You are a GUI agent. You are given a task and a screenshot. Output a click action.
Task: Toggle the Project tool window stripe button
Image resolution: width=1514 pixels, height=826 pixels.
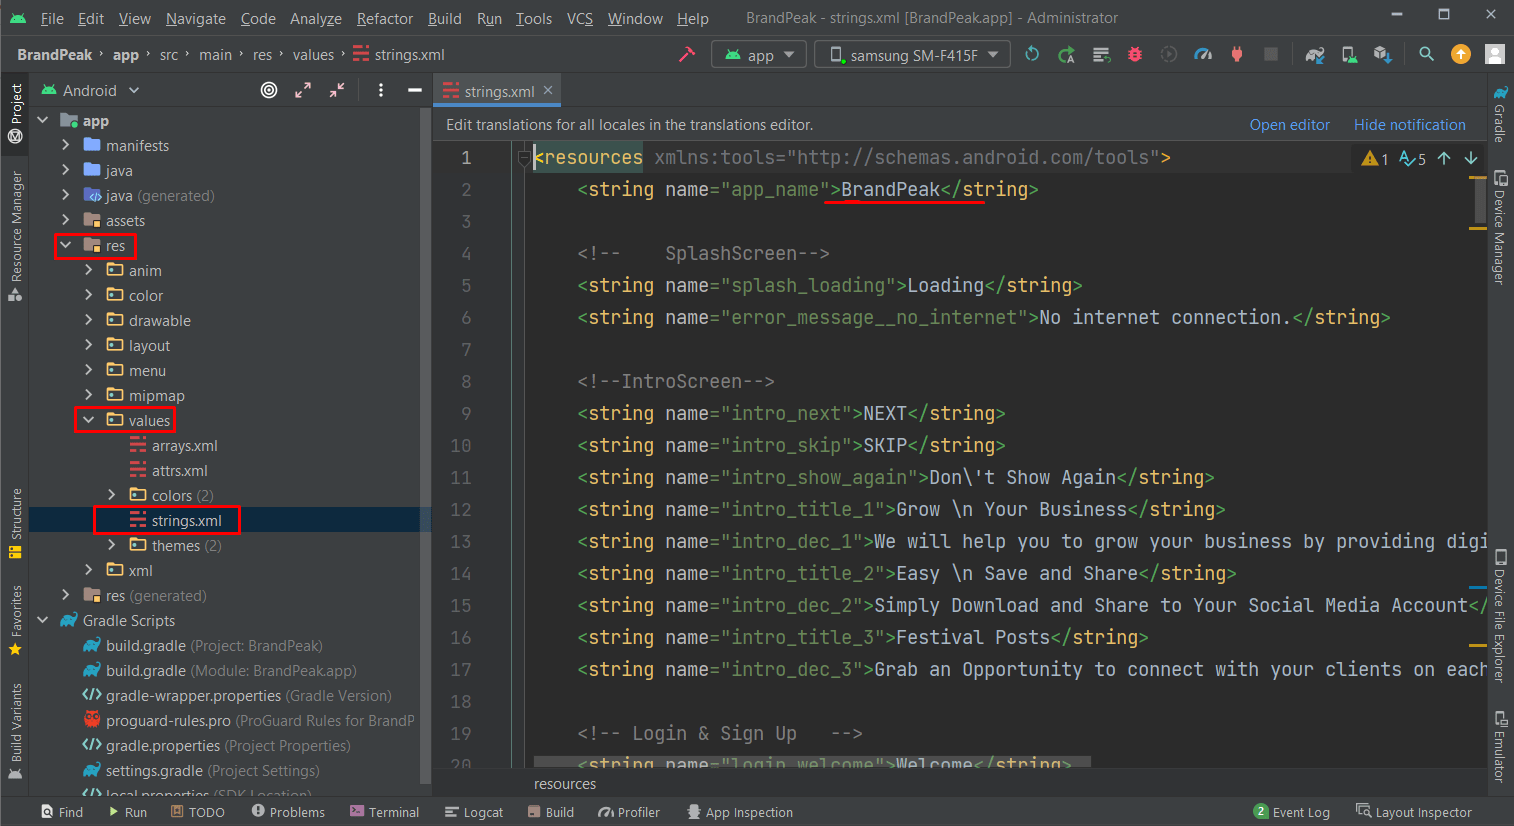(x=15, y=113)
